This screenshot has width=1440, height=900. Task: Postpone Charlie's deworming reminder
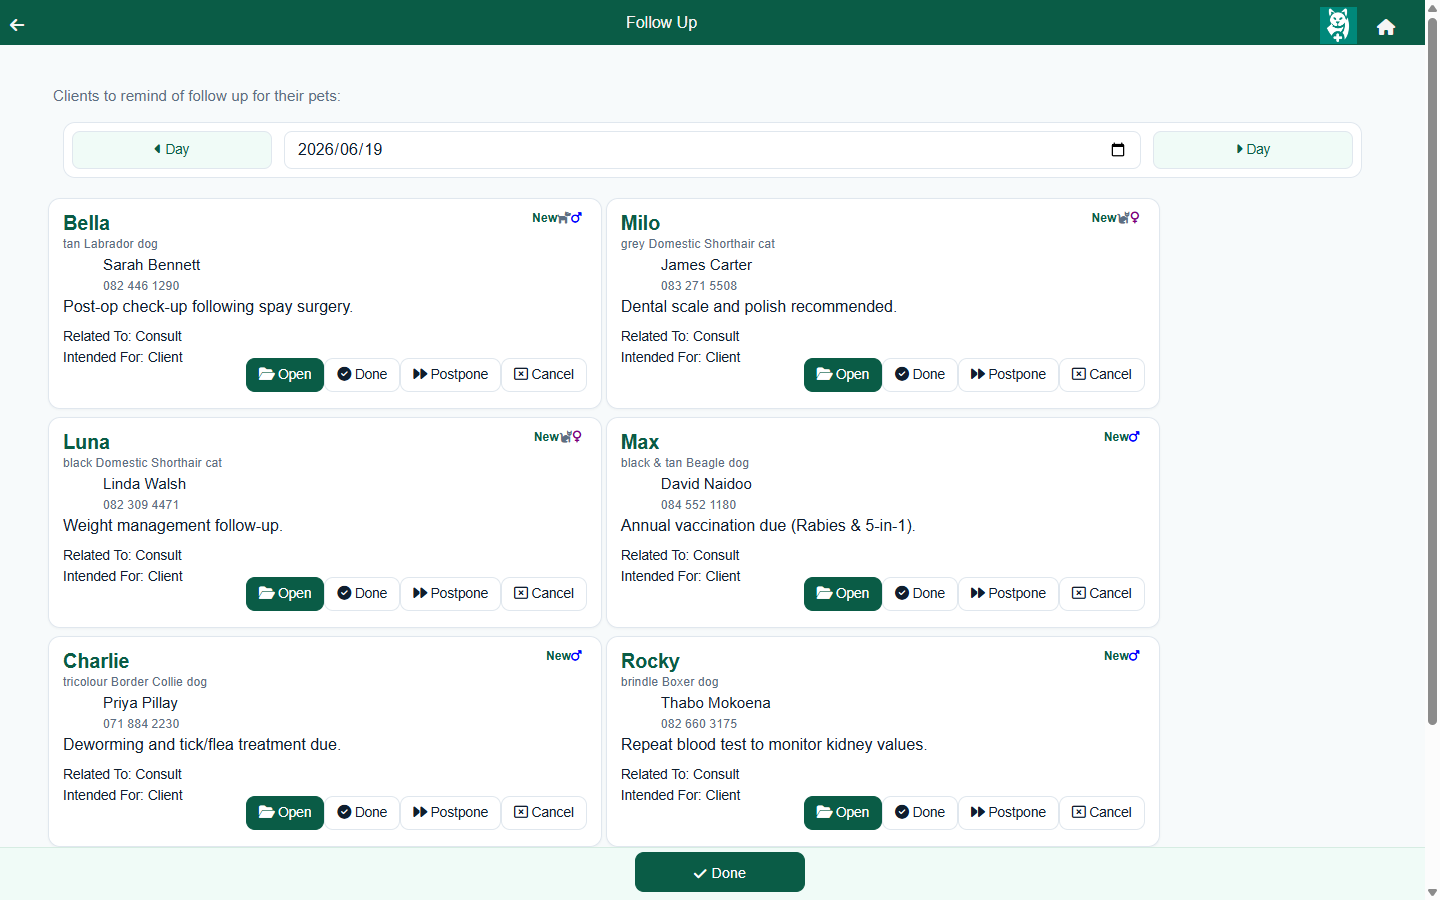(450, 813)
